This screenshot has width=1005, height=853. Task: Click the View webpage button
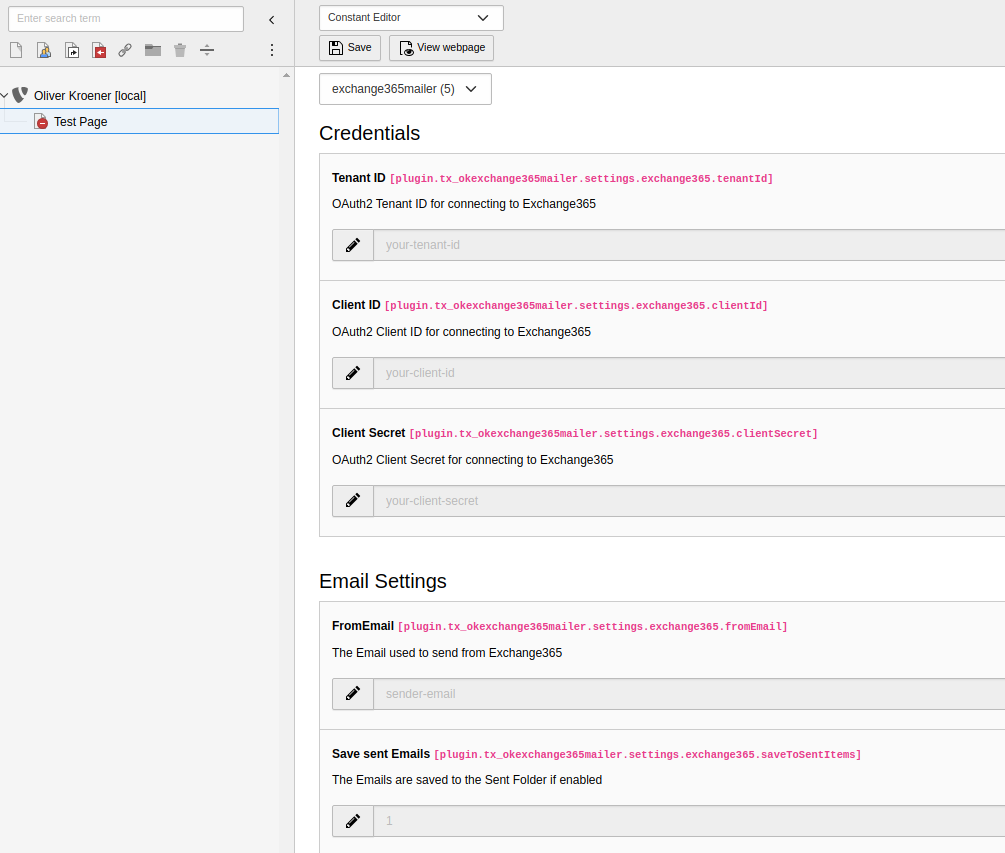[441, 47]
